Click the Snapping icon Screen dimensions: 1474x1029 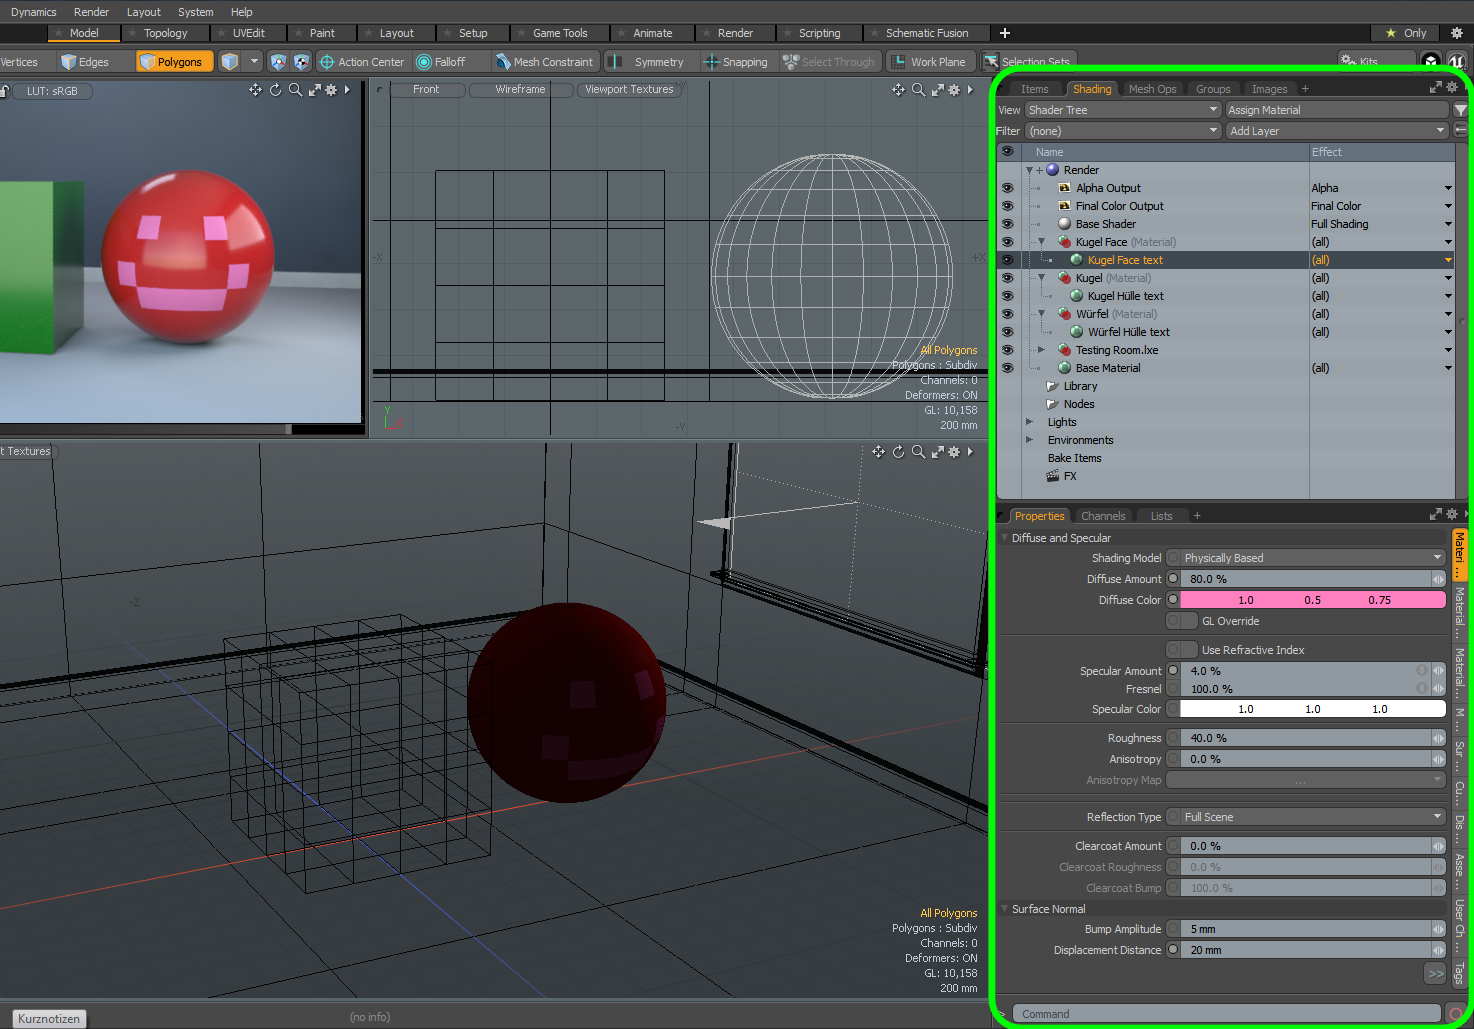click(x=712, y=62)
